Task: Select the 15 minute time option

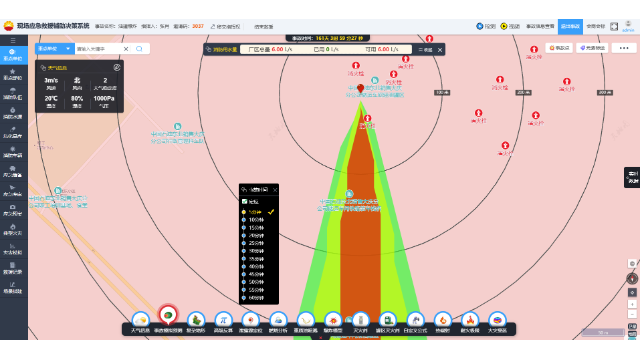Action: (x=254, y=228)
